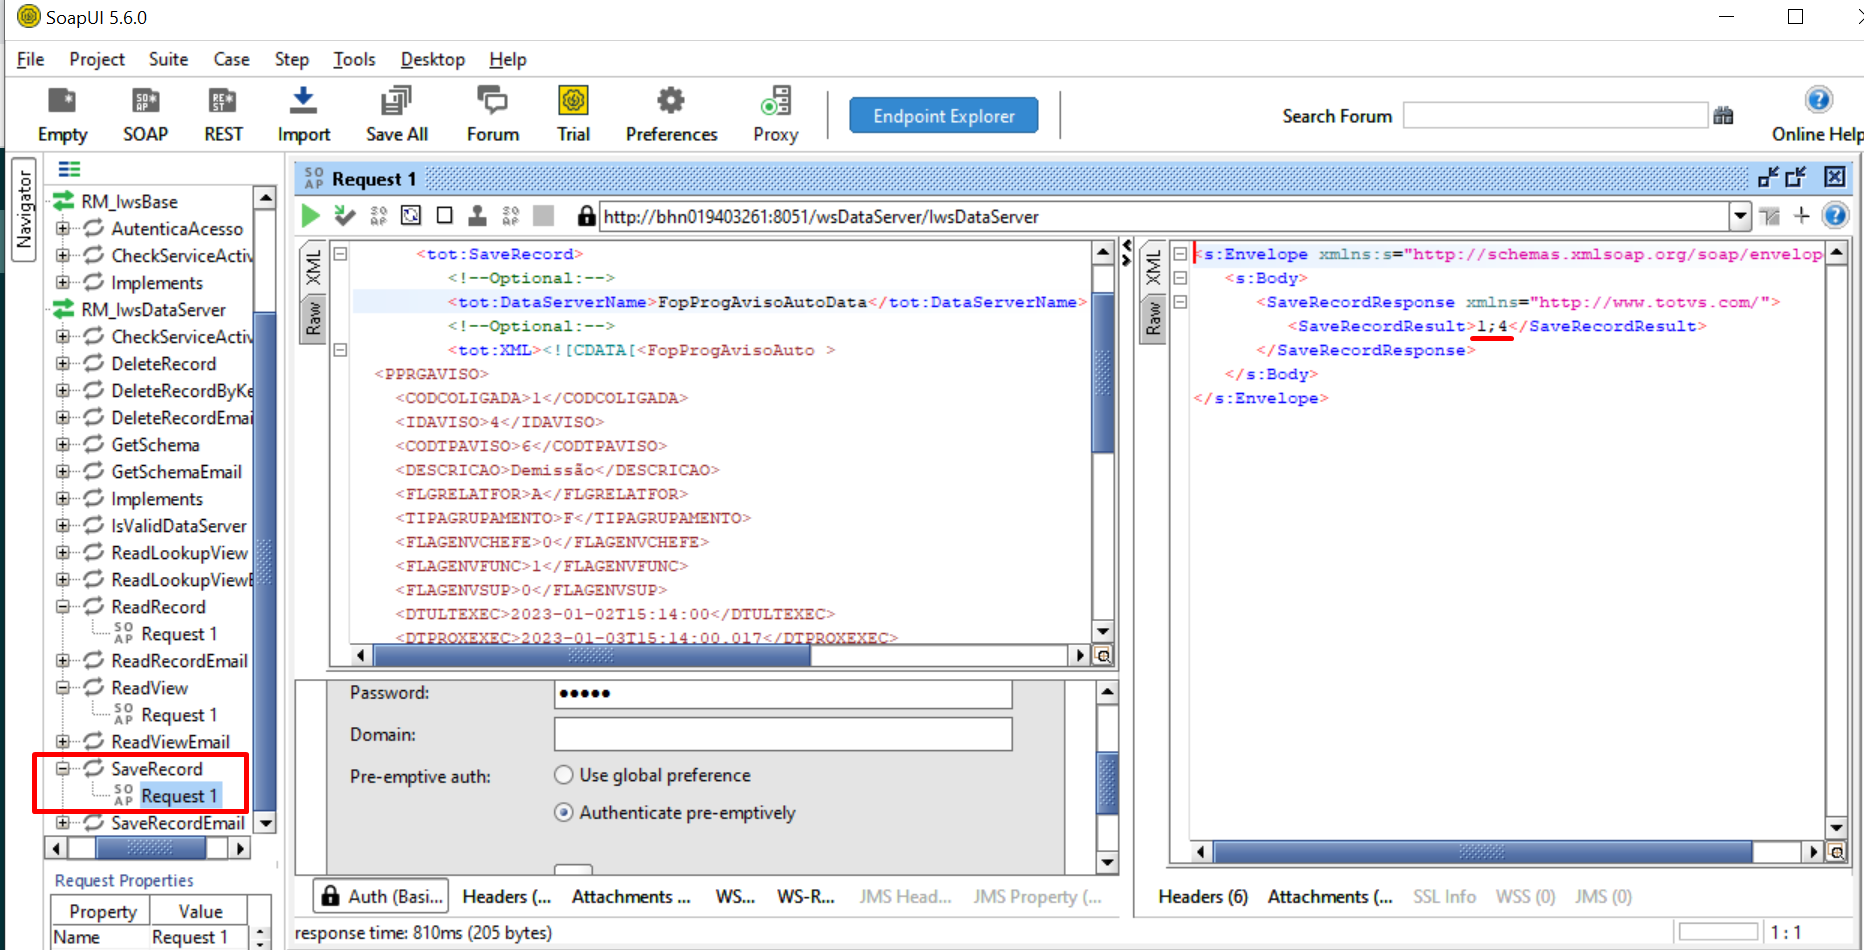Submit the request with the green play icon
Screen dimensions: 1864x950
click(311, 215)
